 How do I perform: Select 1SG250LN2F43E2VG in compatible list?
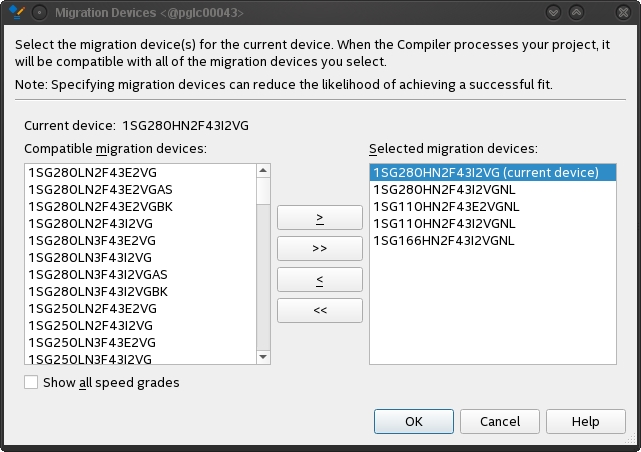[x=92, y=308]
